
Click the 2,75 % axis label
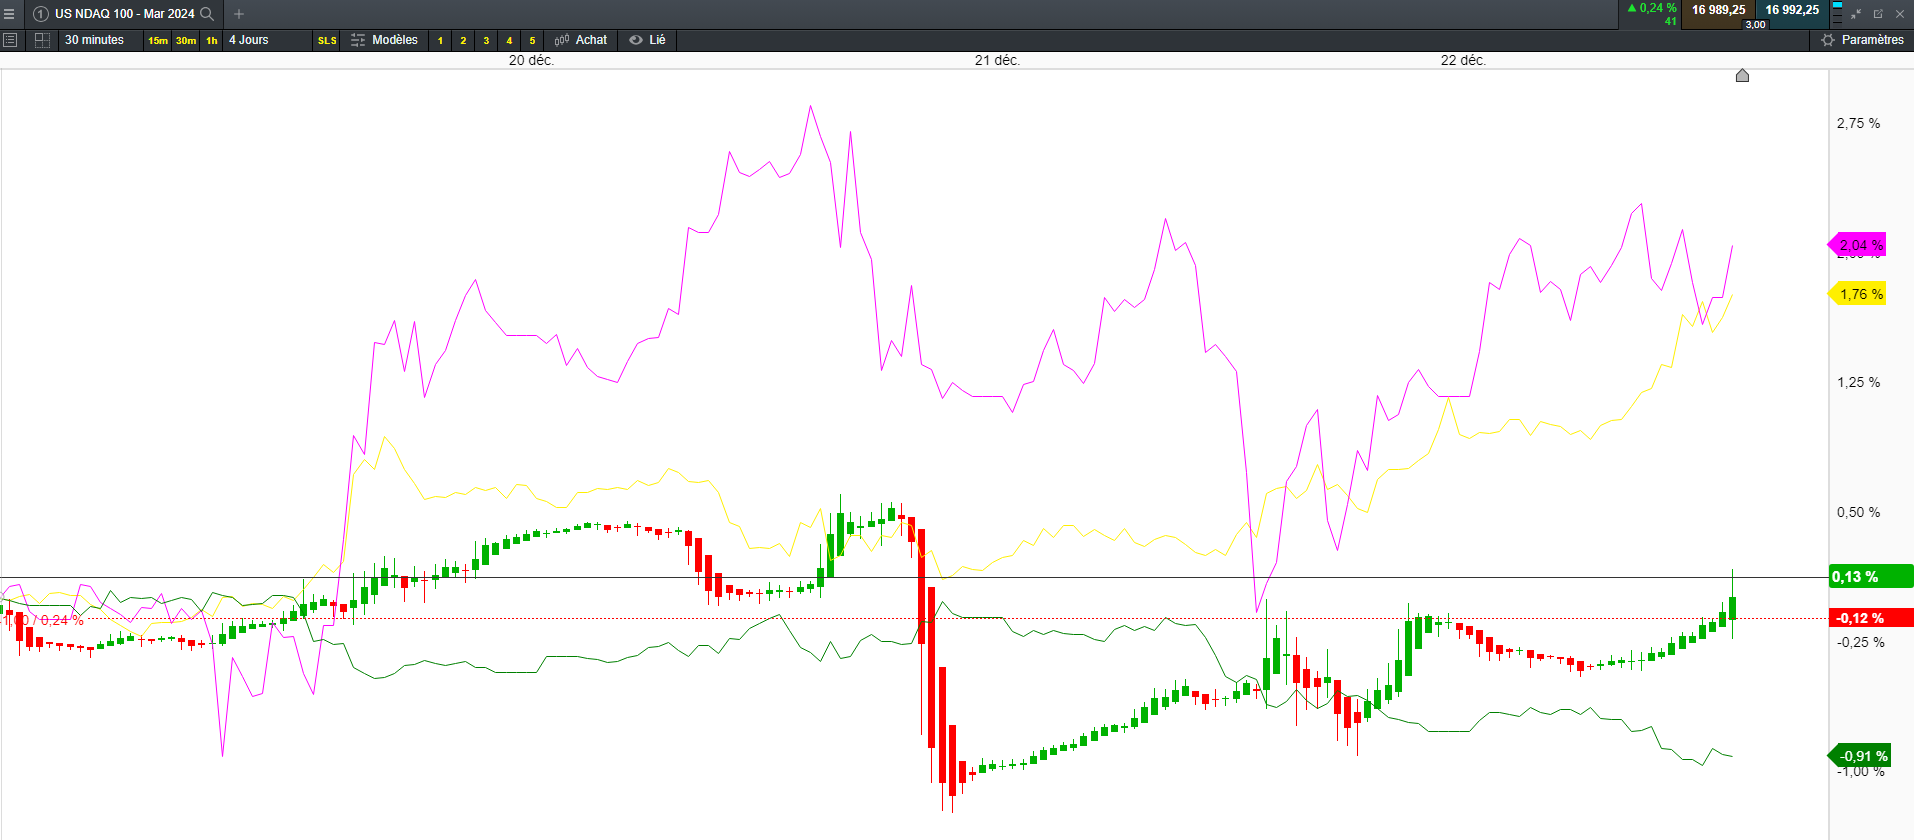(1858, 123)
